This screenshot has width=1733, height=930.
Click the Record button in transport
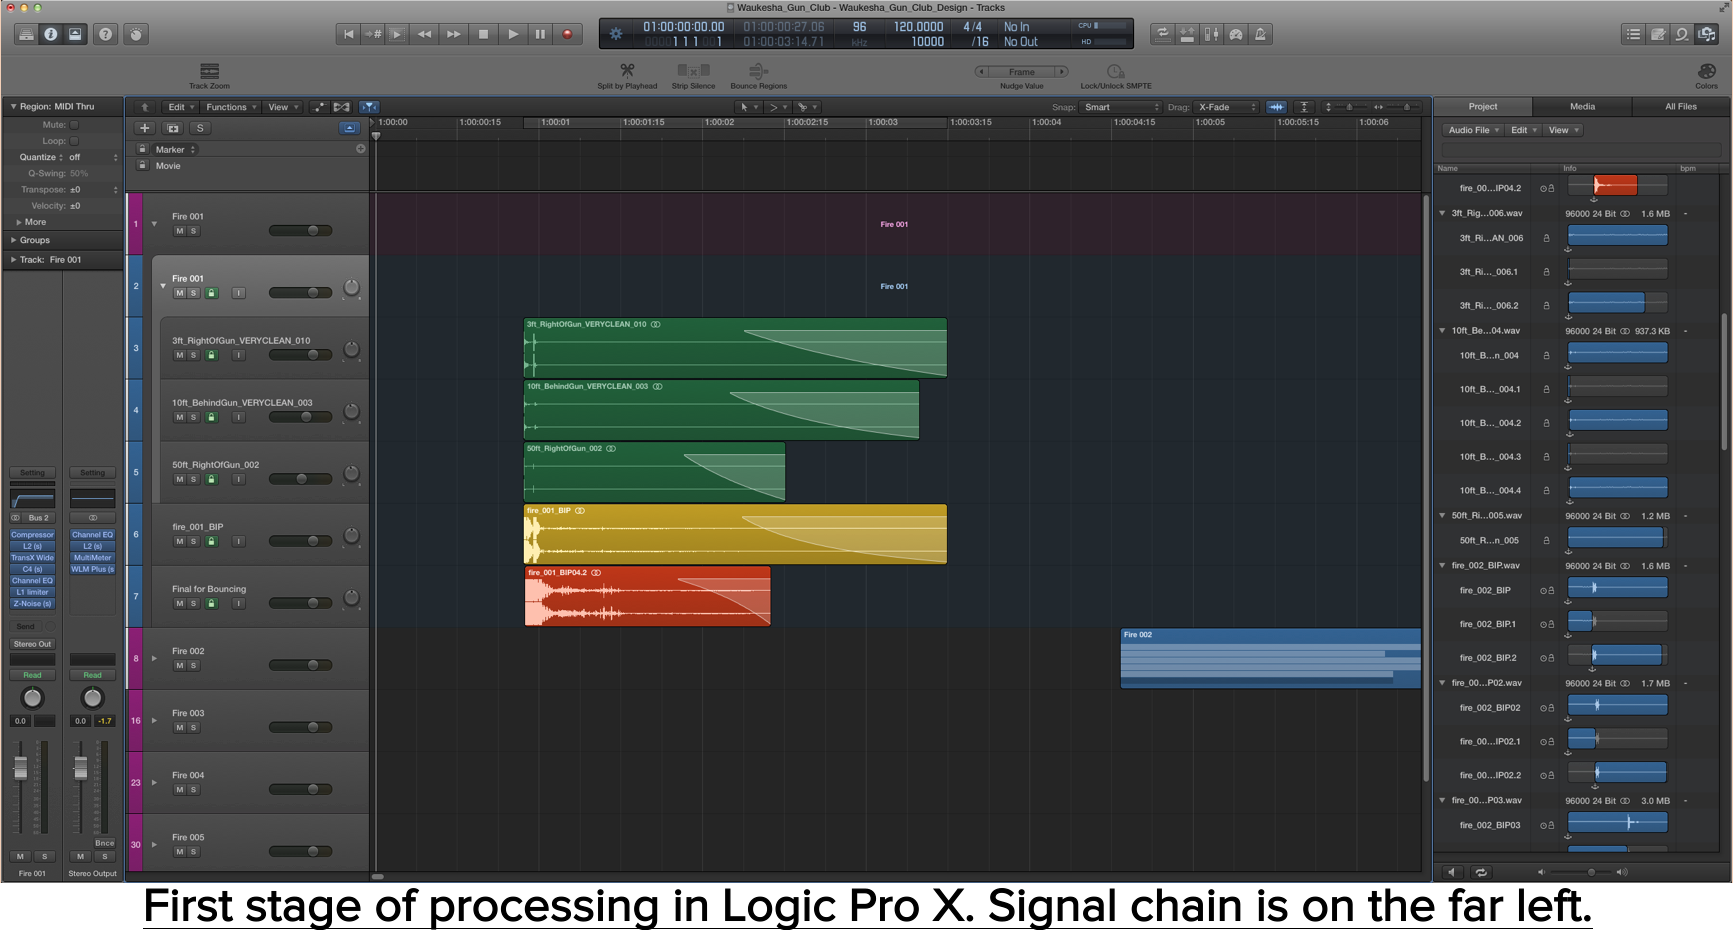pos(567,34)
